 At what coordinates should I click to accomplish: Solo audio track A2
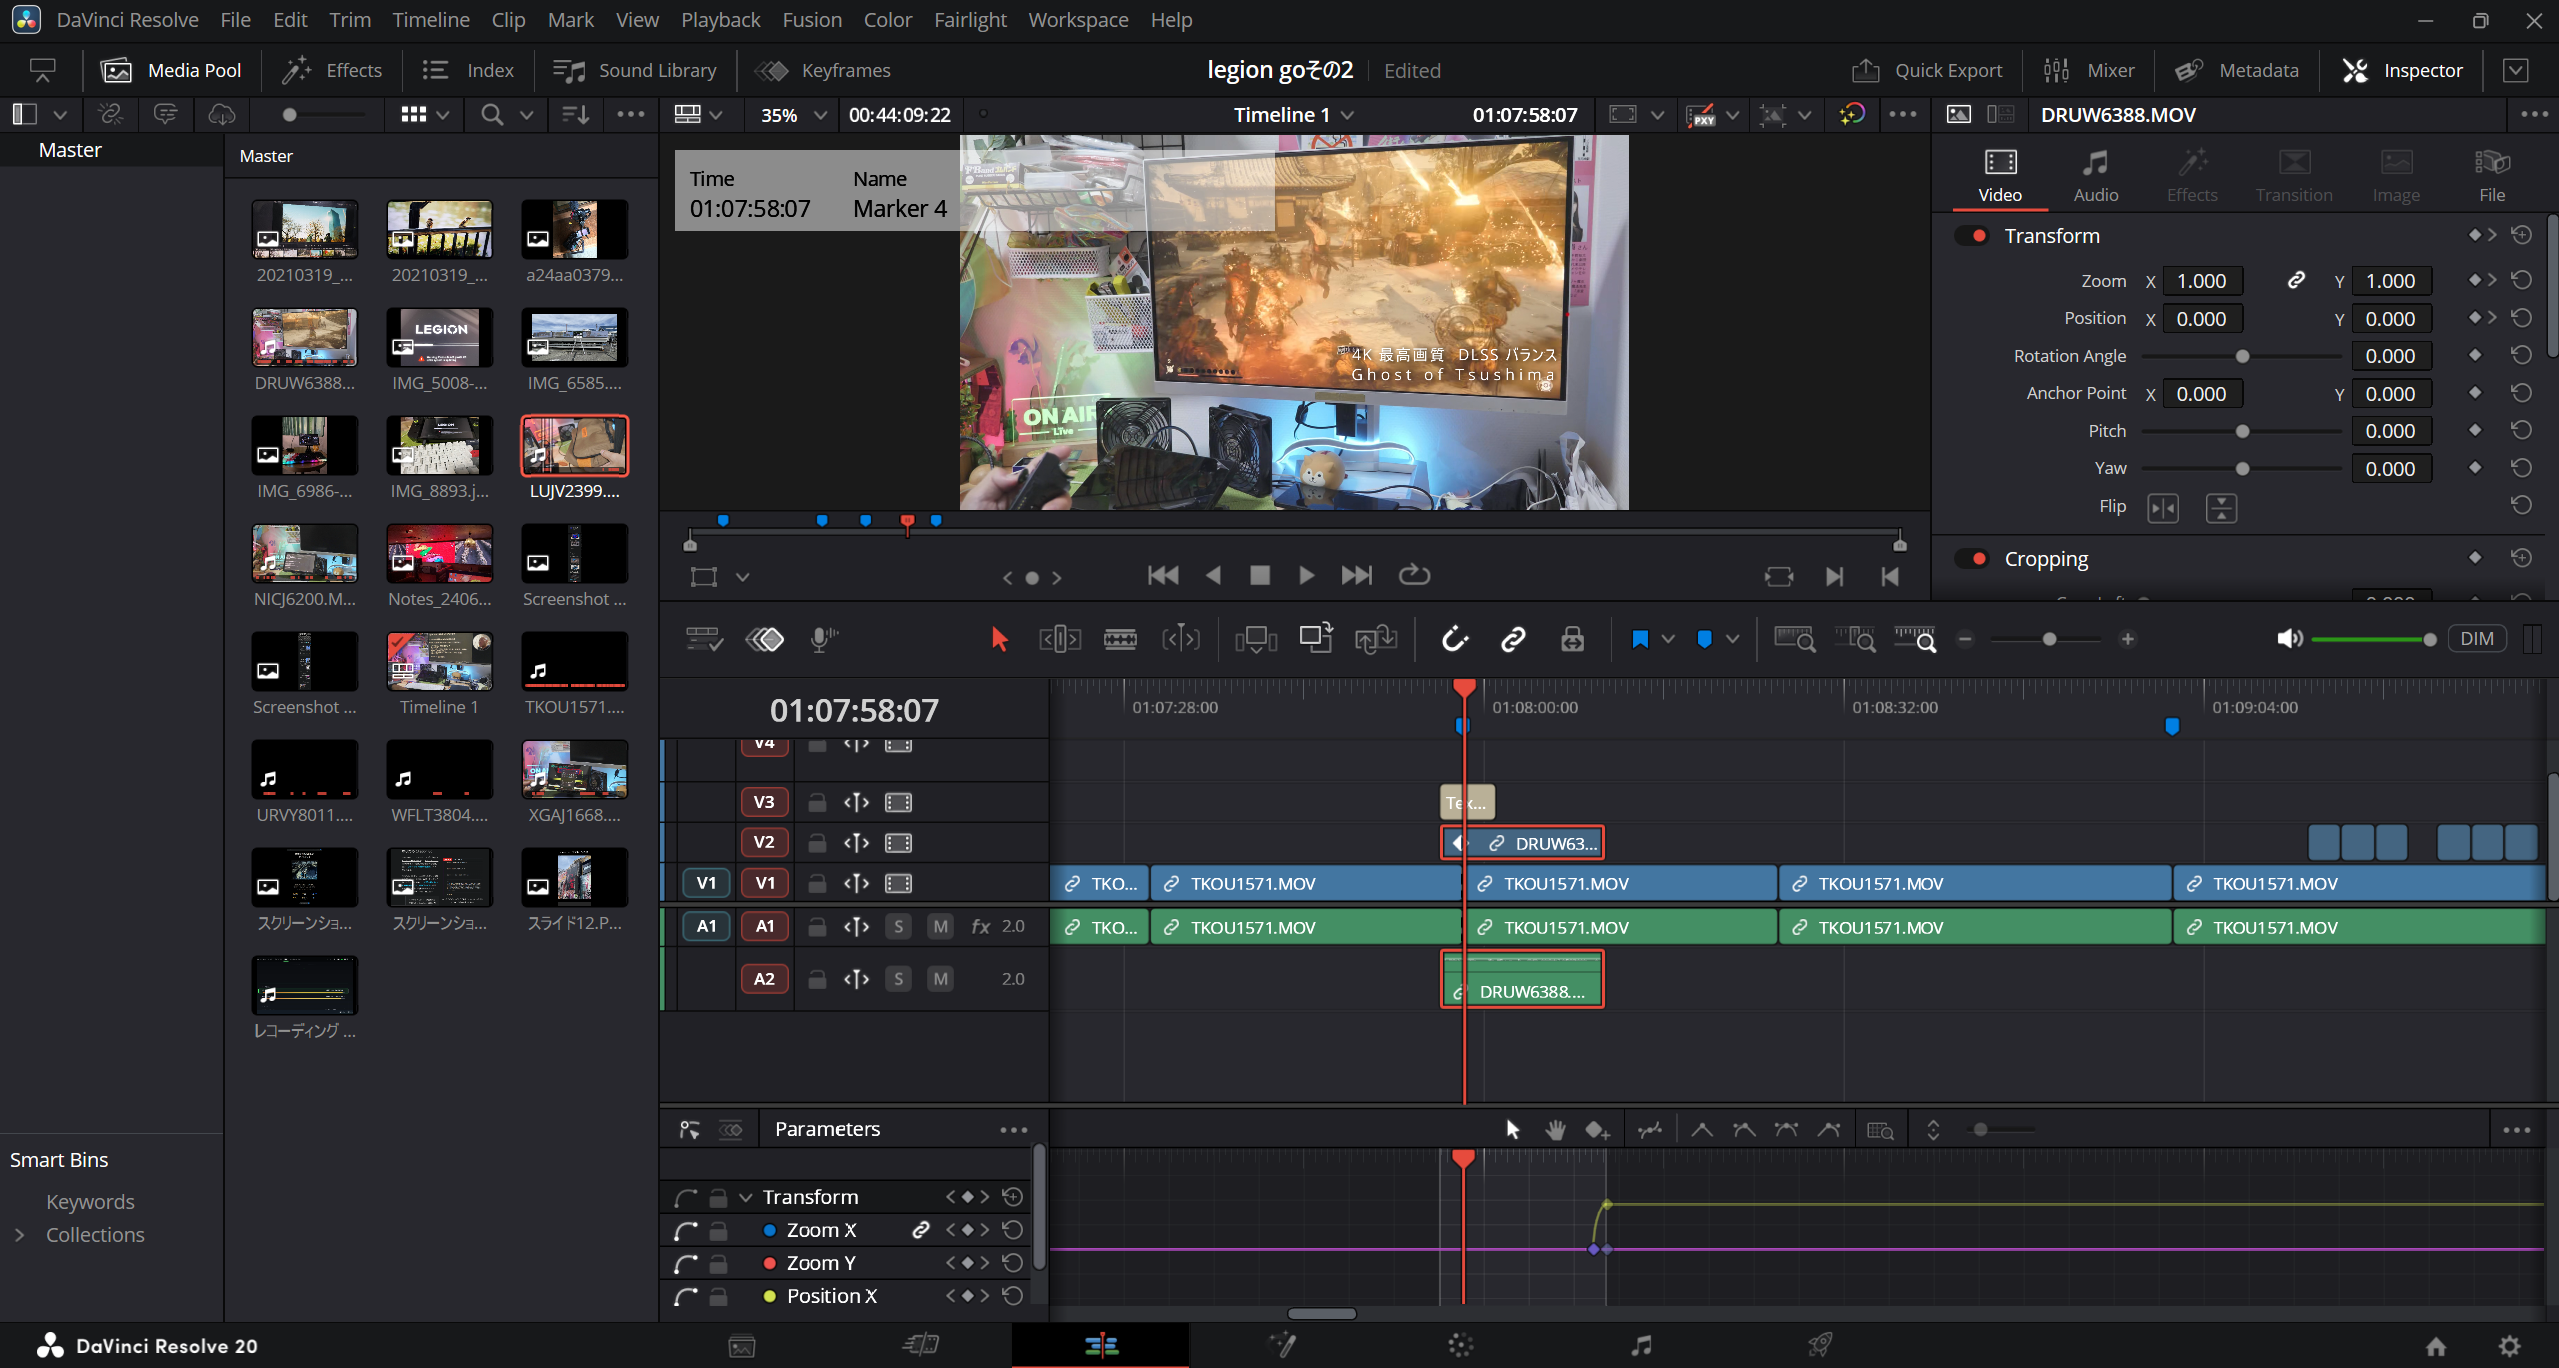898,979
